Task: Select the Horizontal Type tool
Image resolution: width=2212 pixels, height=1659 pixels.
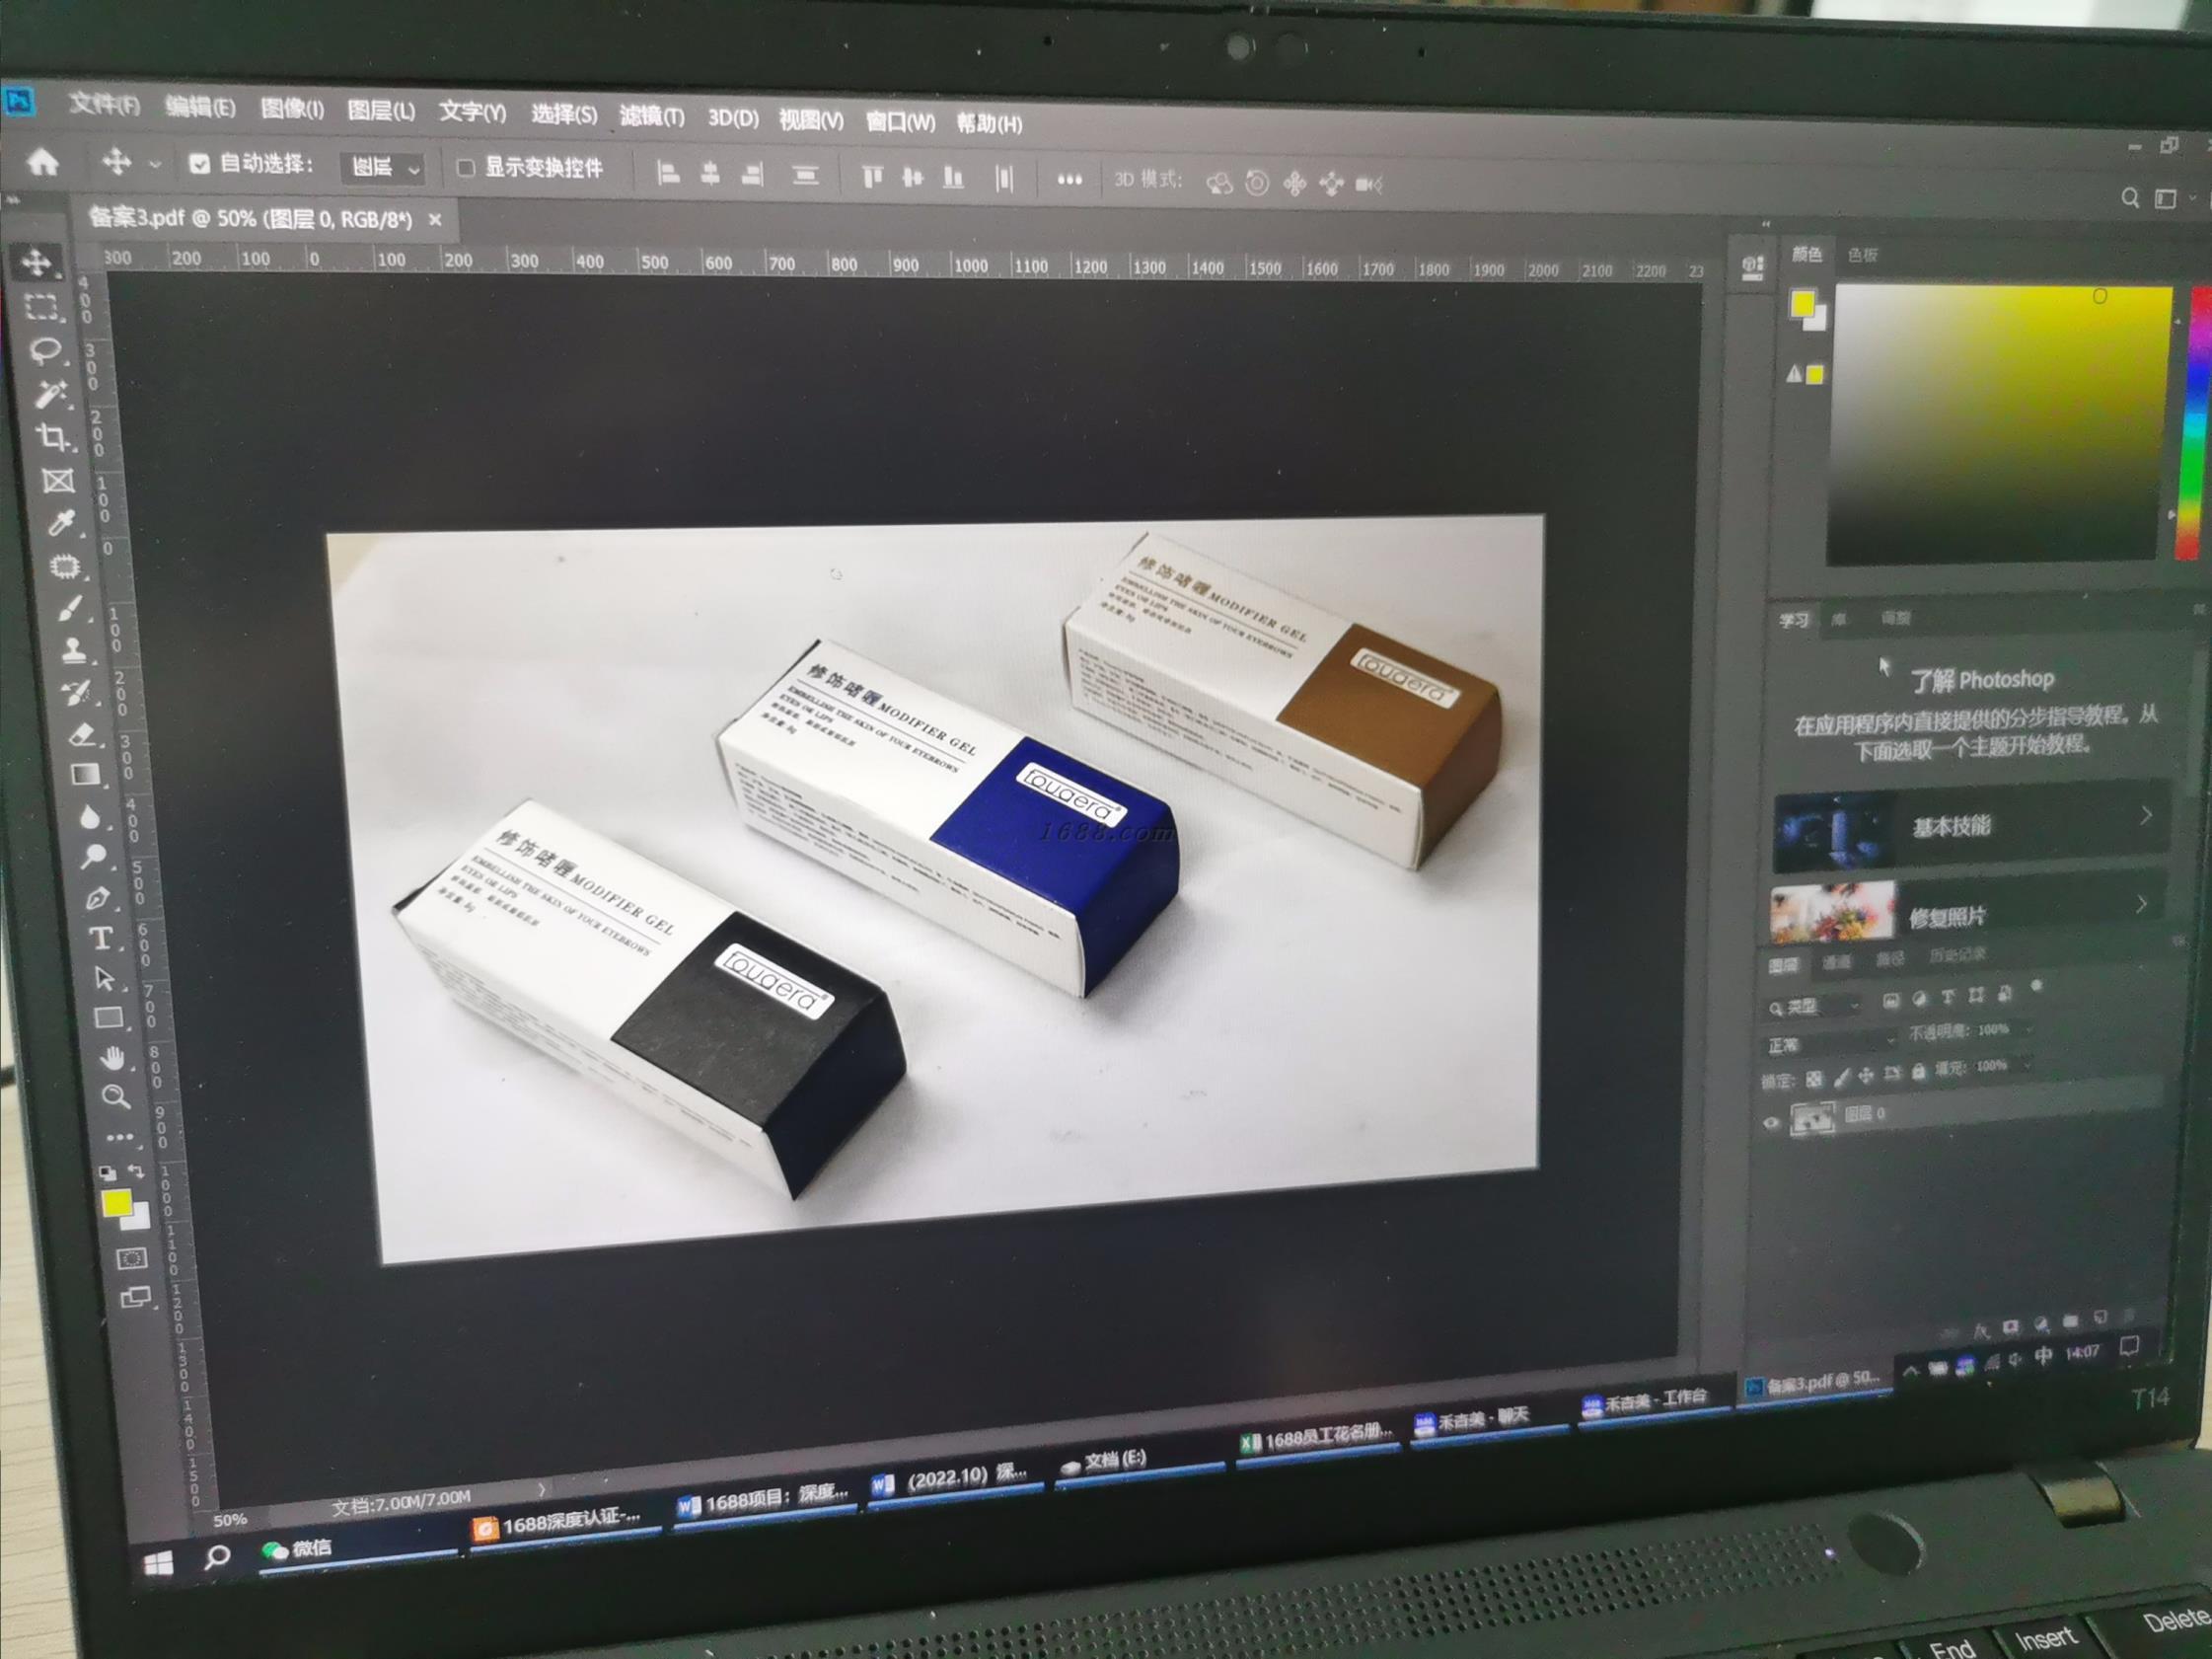Action: tap(101, 938)
